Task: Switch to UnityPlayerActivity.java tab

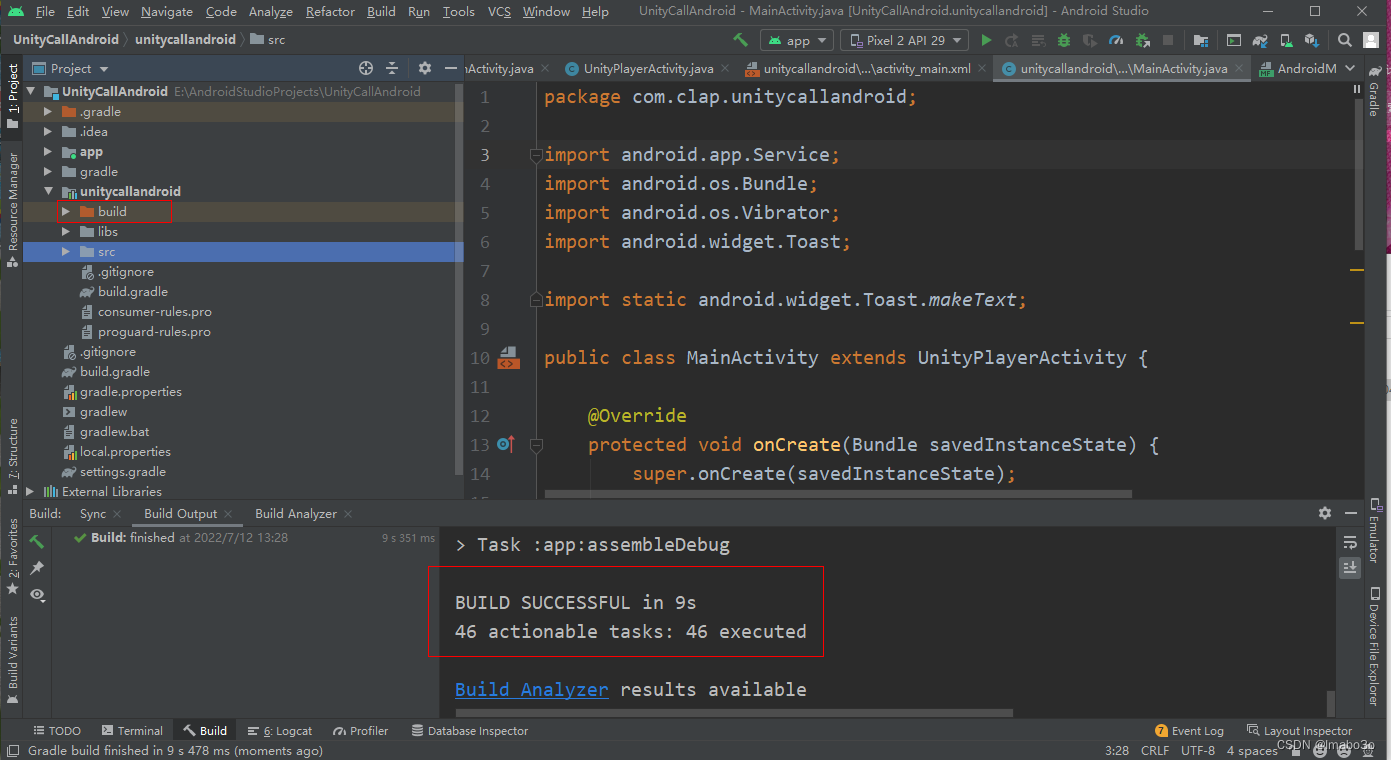Action: tap(648, 69)
